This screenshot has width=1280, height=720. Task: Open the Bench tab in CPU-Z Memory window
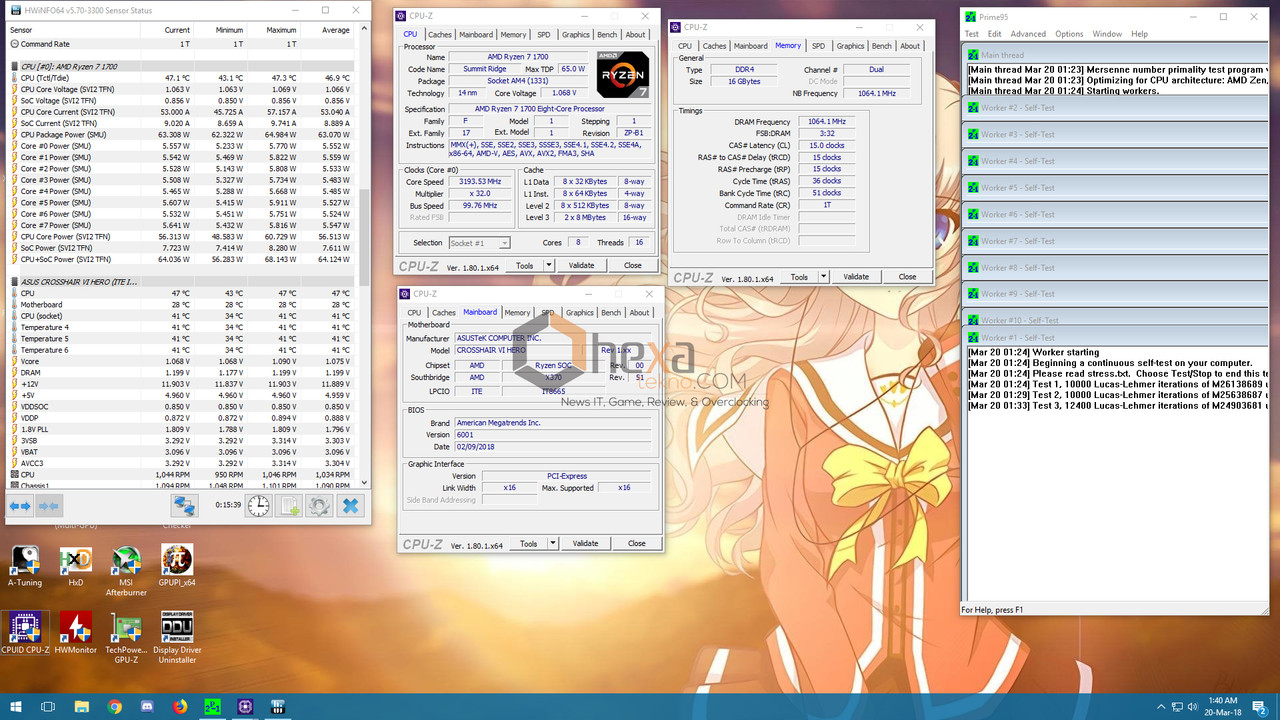coord(881,45)
